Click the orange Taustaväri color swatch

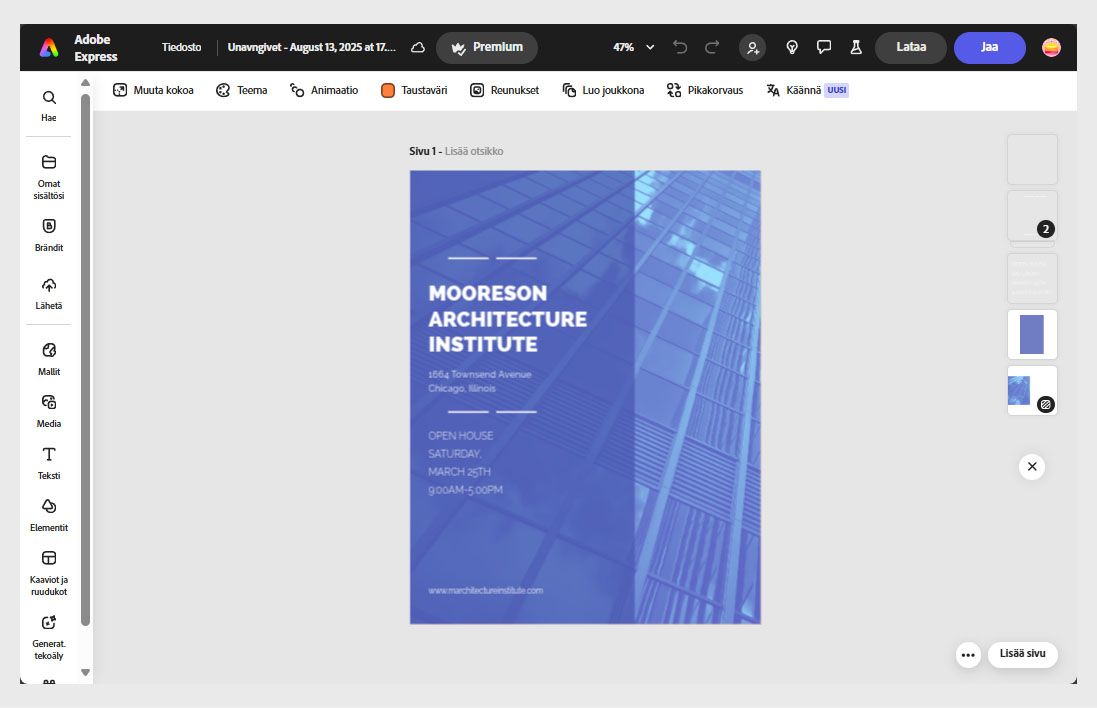click(x=387, y=90)
